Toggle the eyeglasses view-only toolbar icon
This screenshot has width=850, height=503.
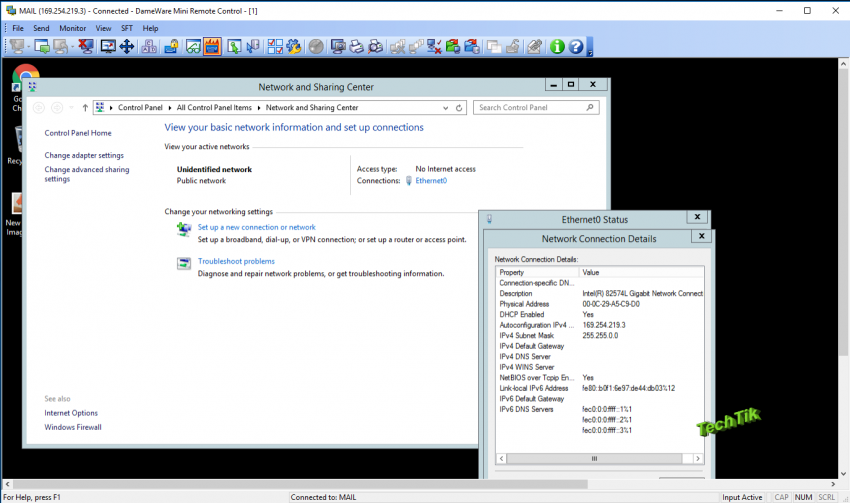tap(194, 47)
